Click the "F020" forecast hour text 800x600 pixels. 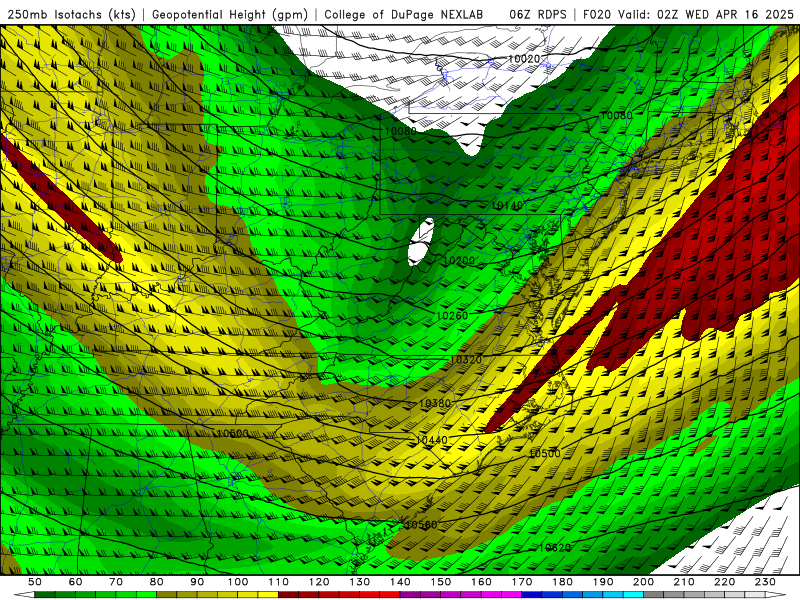(x=596, y=15)
